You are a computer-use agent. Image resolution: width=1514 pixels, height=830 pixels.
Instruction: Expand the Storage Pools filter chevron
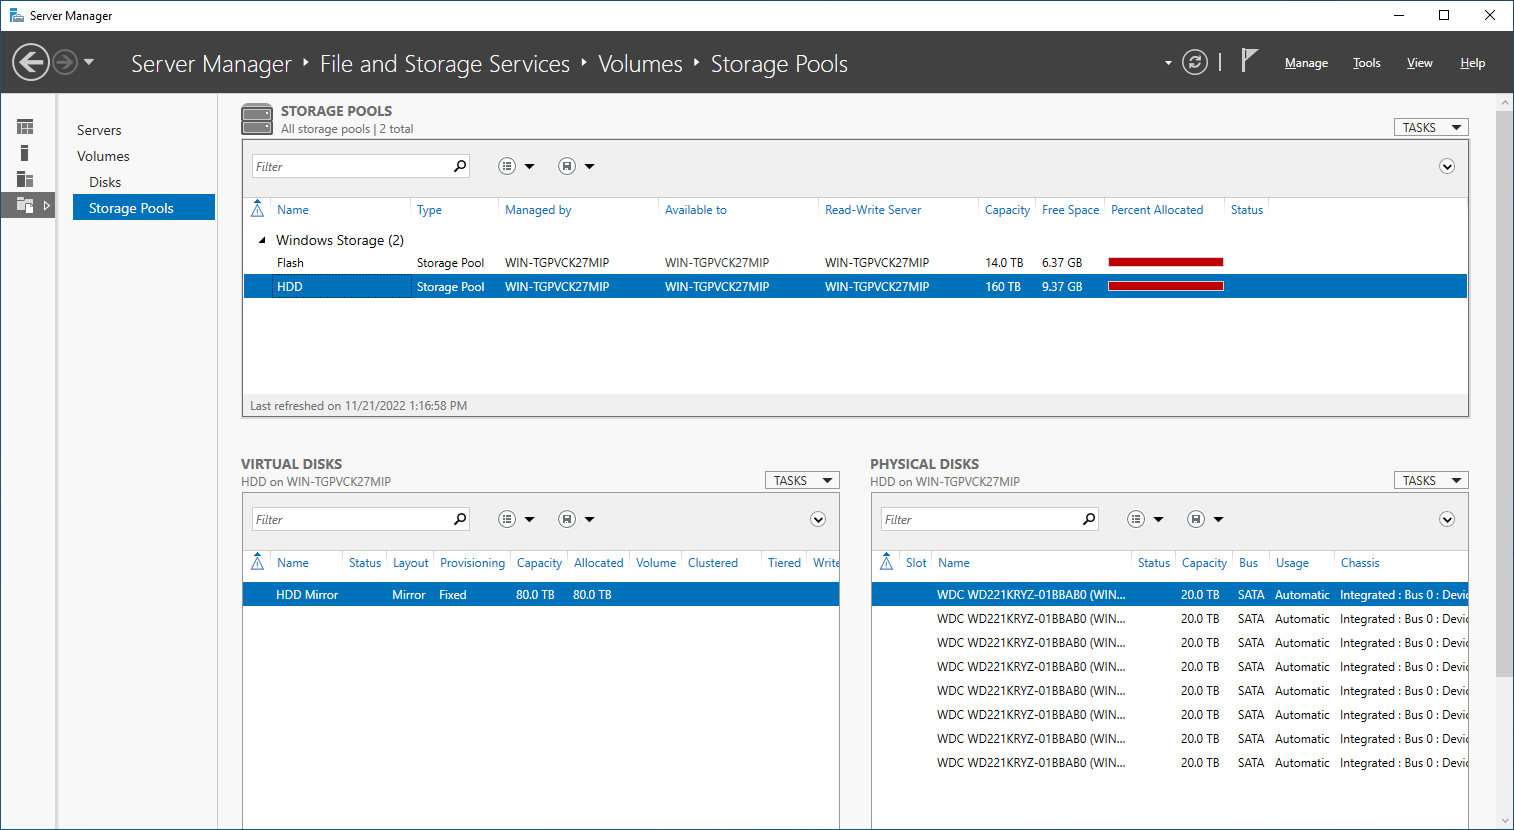1447,166
